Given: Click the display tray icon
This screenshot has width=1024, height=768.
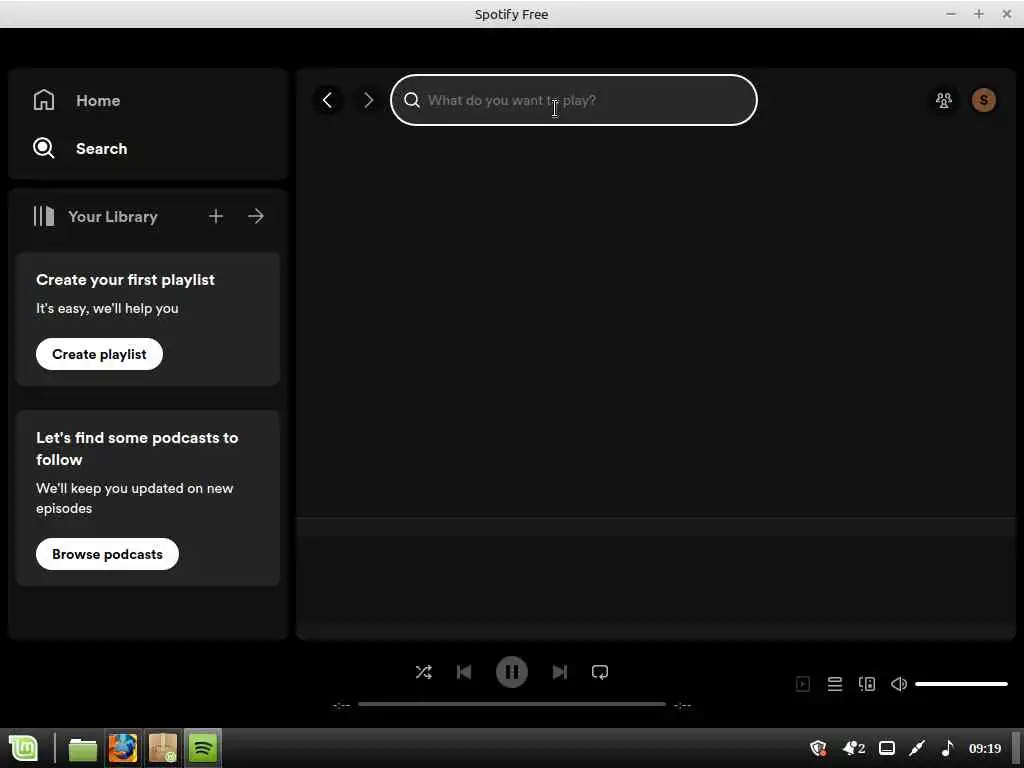Looking at the screenshot, I should coord(887,748).
